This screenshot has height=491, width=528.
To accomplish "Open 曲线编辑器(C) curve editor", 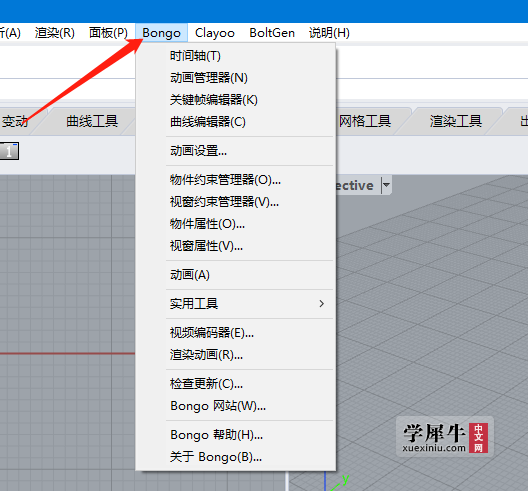I will [236, 122].
